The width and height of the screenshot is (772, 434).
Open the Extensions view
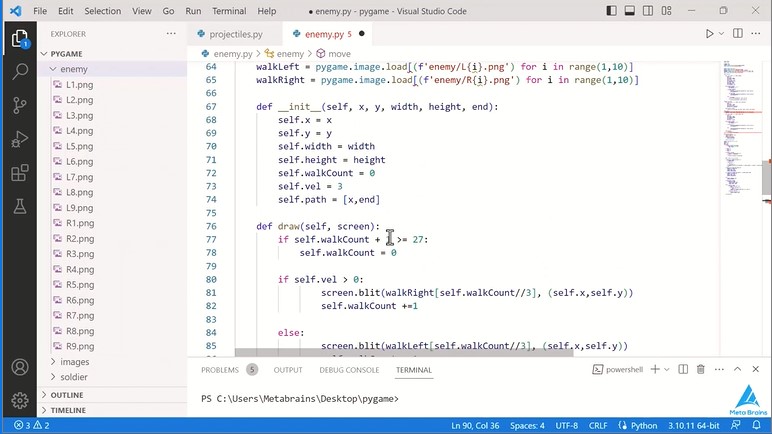tap(20, 173)
